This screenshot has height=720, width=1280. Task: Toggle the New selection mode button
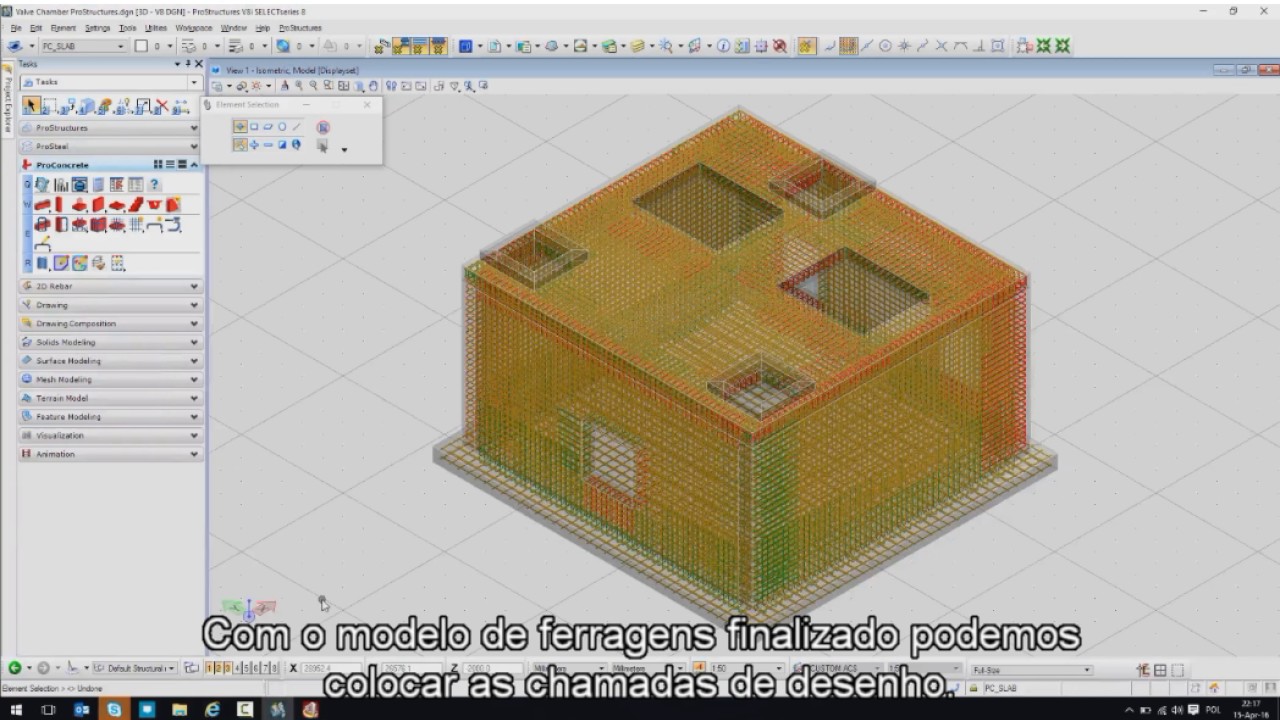pyautogui.click(x=240, y=145)
